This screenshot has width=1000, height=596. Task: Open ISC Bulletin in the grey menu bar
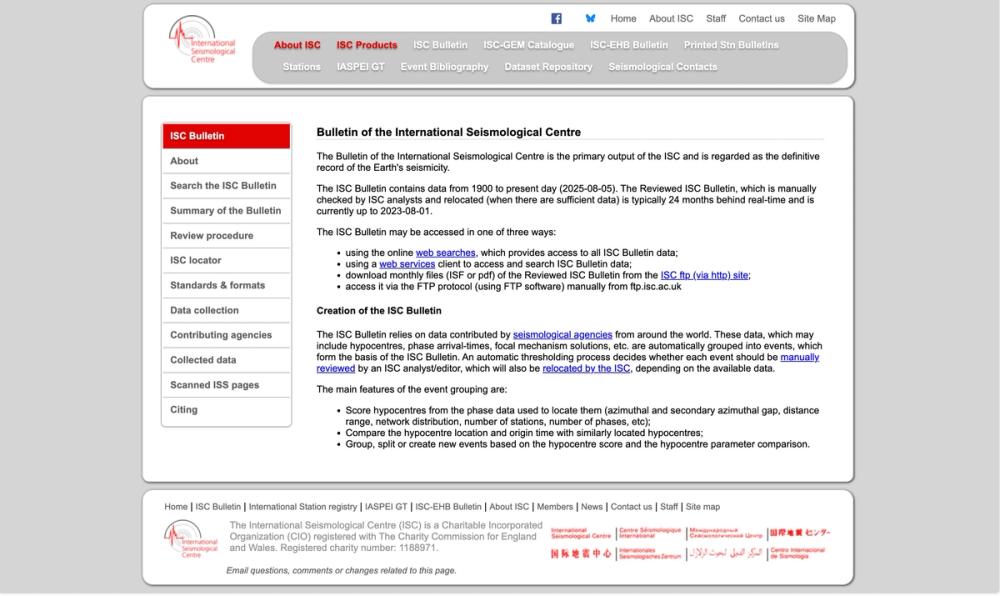click(440, 45)
